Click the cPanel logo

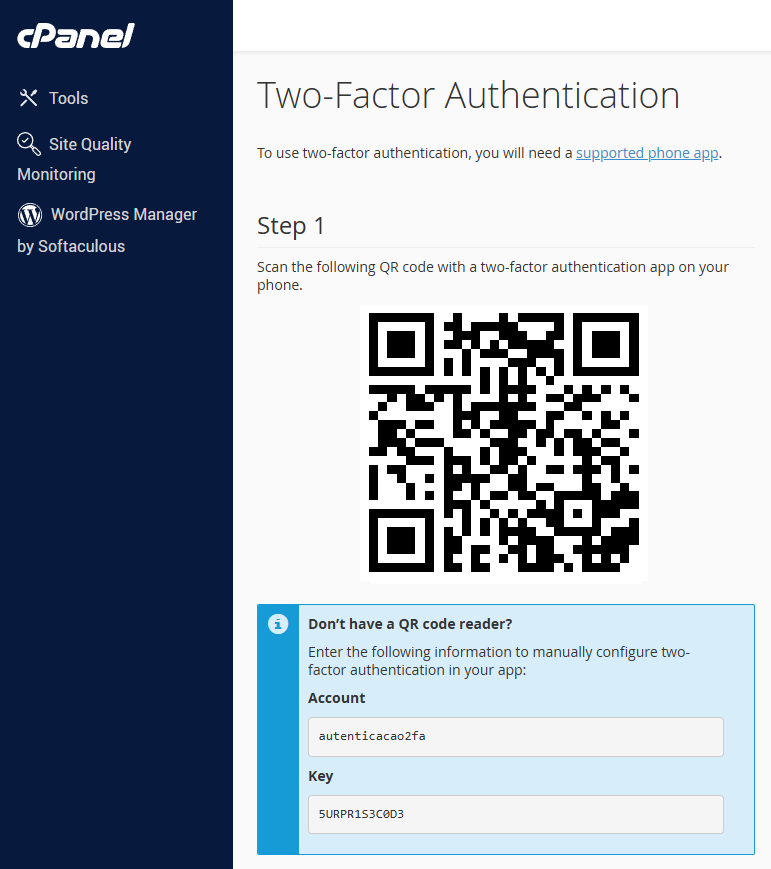coord(76,36)
